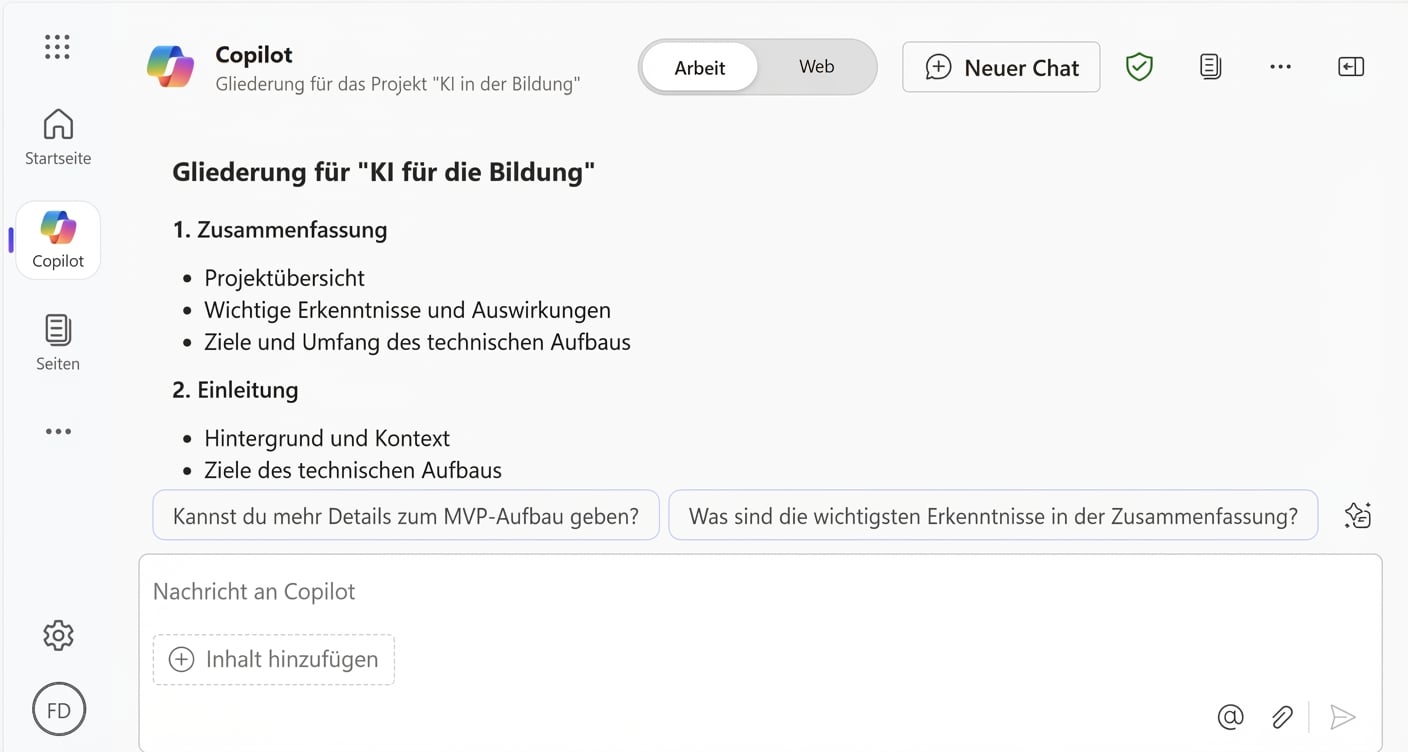Open the apps launcher grid icon

pyautogui.click(x=57, y=46)
